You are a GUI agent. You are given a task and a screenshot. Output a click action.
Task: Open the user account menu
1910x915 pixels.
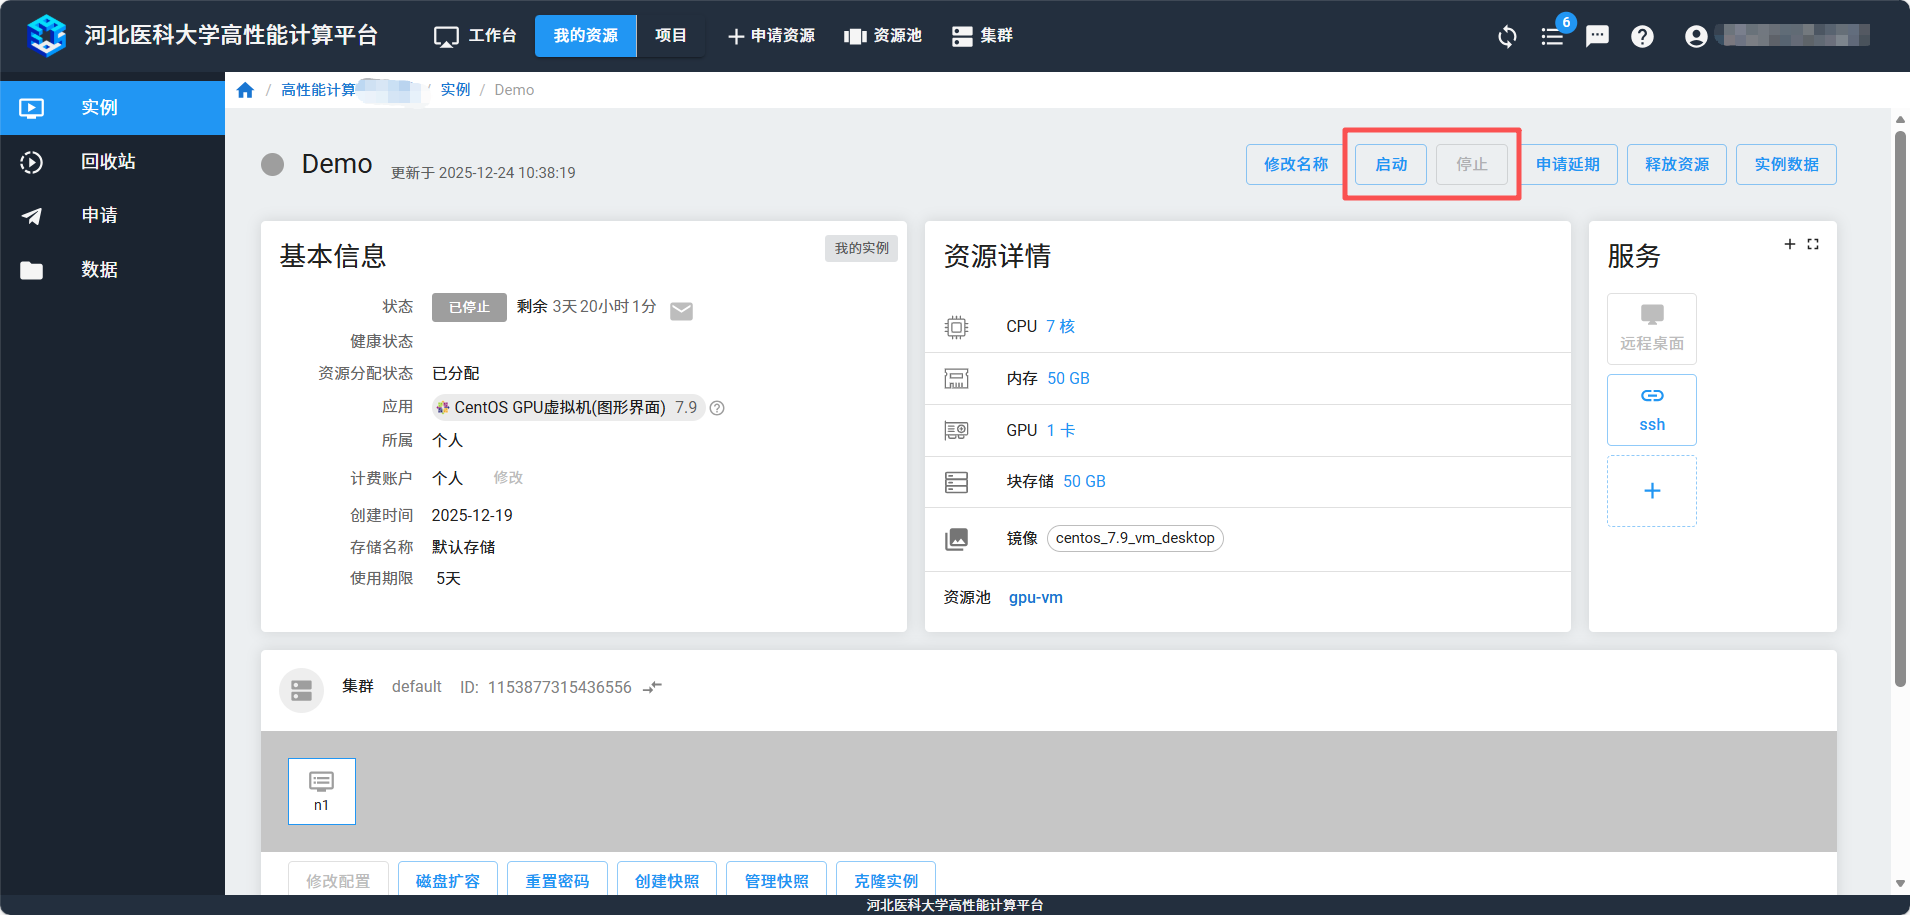(1696, 37)
